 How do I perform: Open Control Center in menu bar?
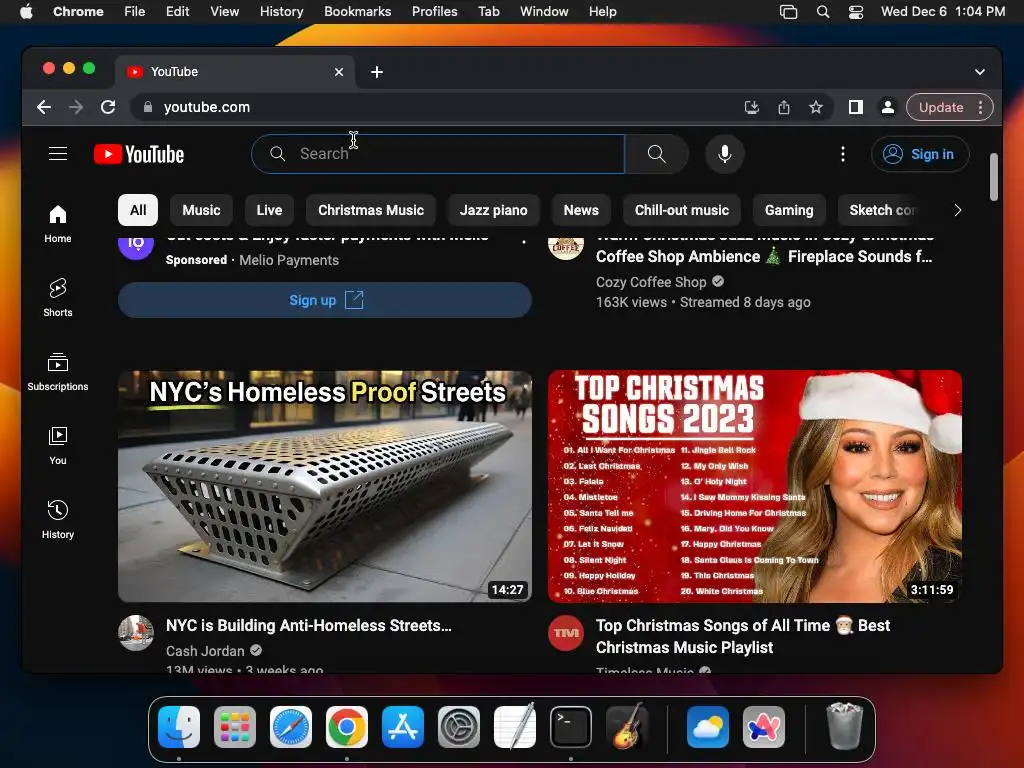coord(856,12)
